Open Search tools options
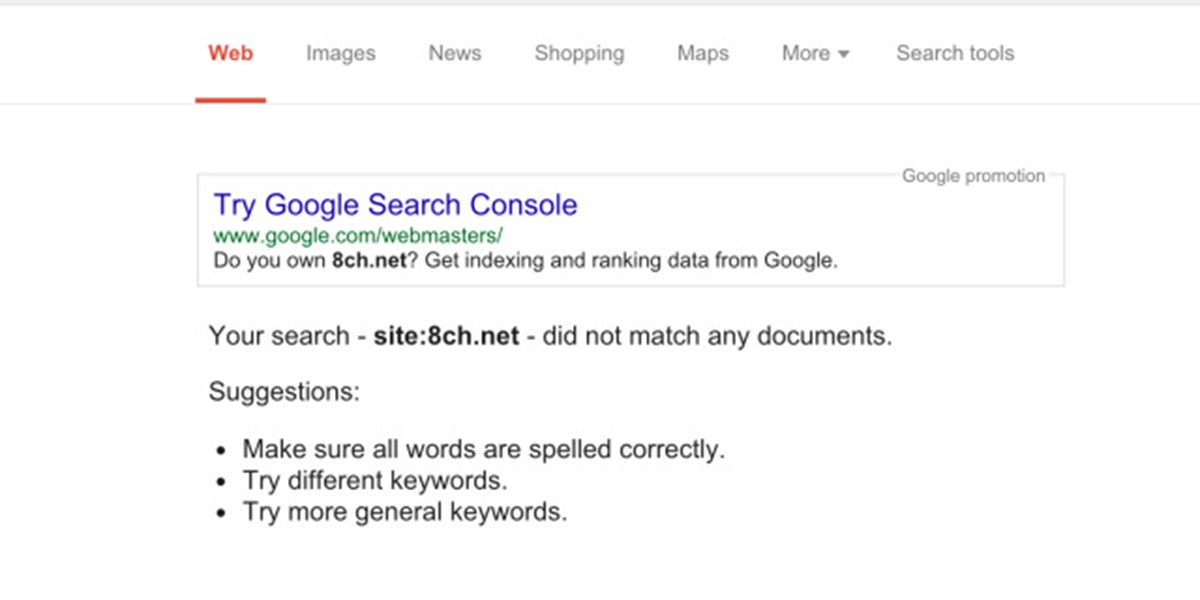The height and width of the screenshot is (600, 1200). pos(955,54)
